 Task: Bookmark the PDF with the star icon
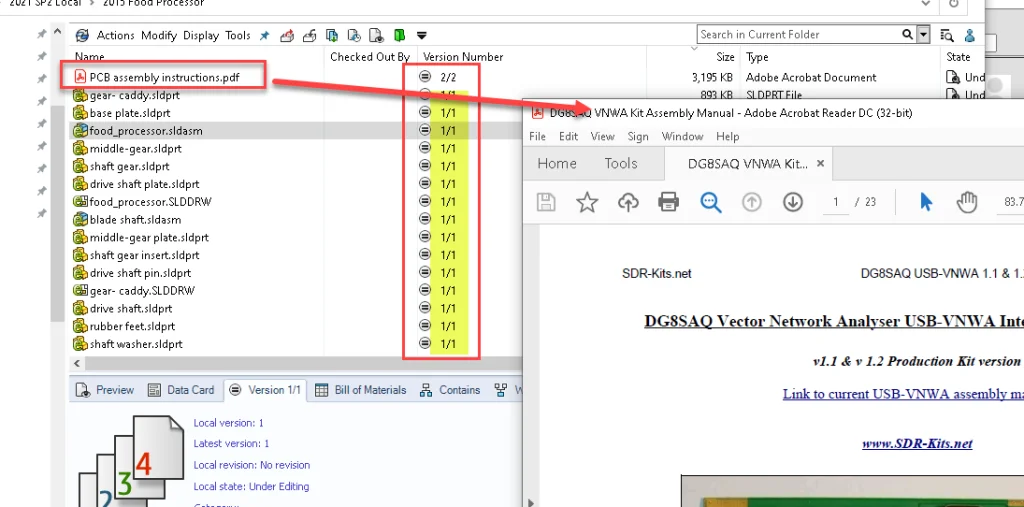coord(587,203)
